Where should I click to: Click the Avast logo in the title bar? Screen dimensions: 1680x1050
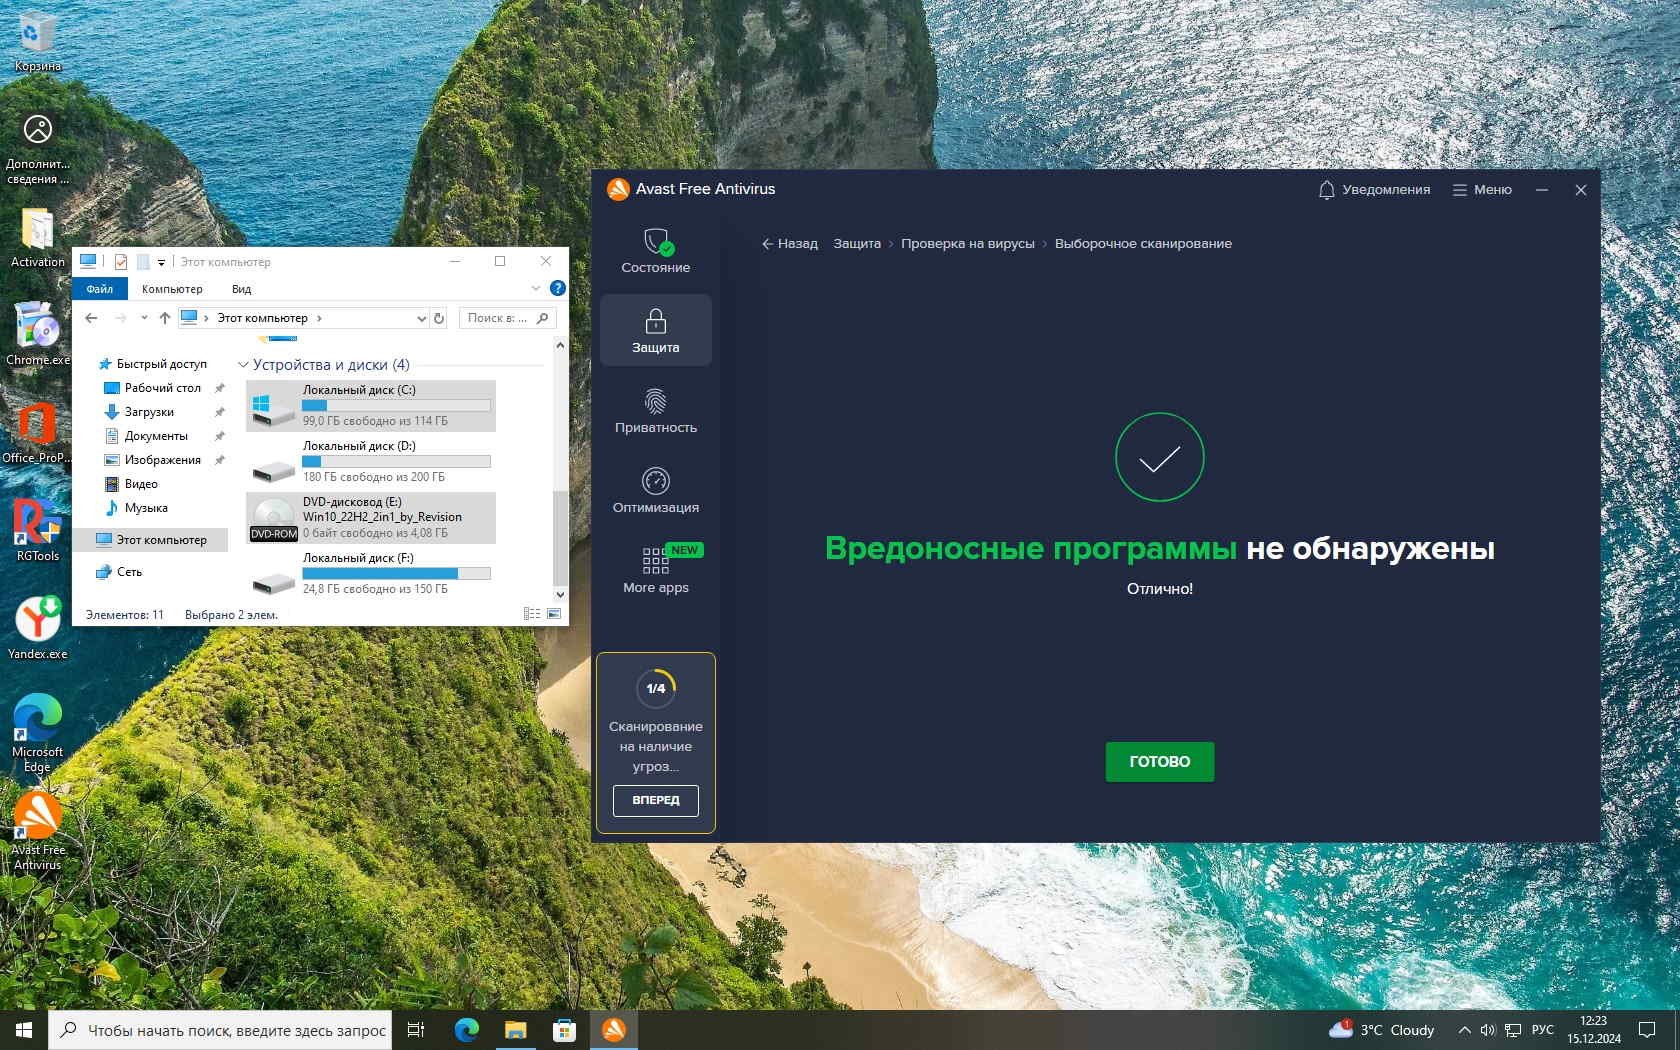coord(618,189)
